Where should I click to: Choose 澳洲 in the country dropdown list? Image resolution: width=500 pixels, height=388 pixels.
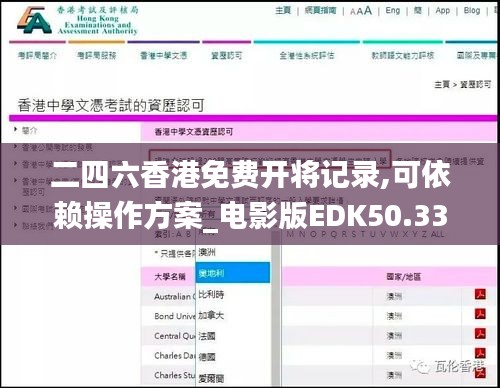(207, 252)
